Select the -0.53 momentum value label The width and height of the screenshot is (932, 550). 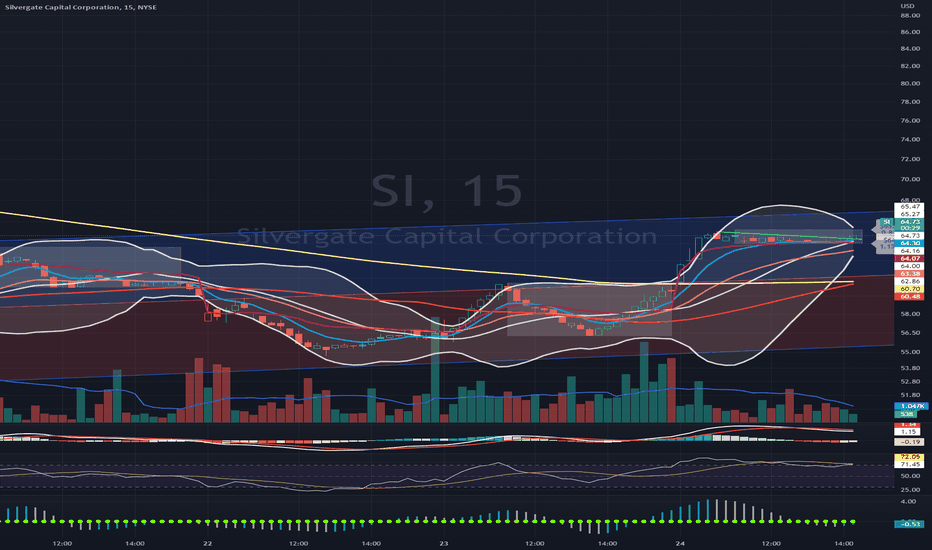(910, 524)
